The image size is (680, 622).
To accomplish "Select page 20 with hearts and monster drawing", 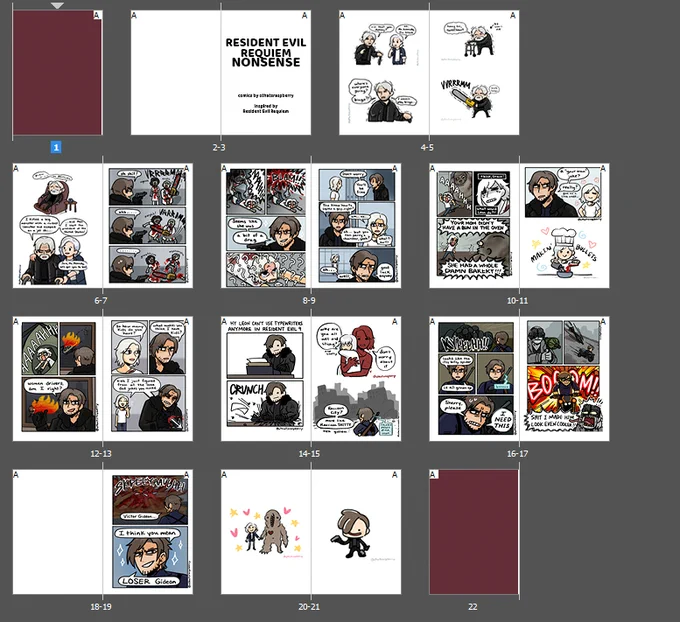I will (x=266, y=532).
